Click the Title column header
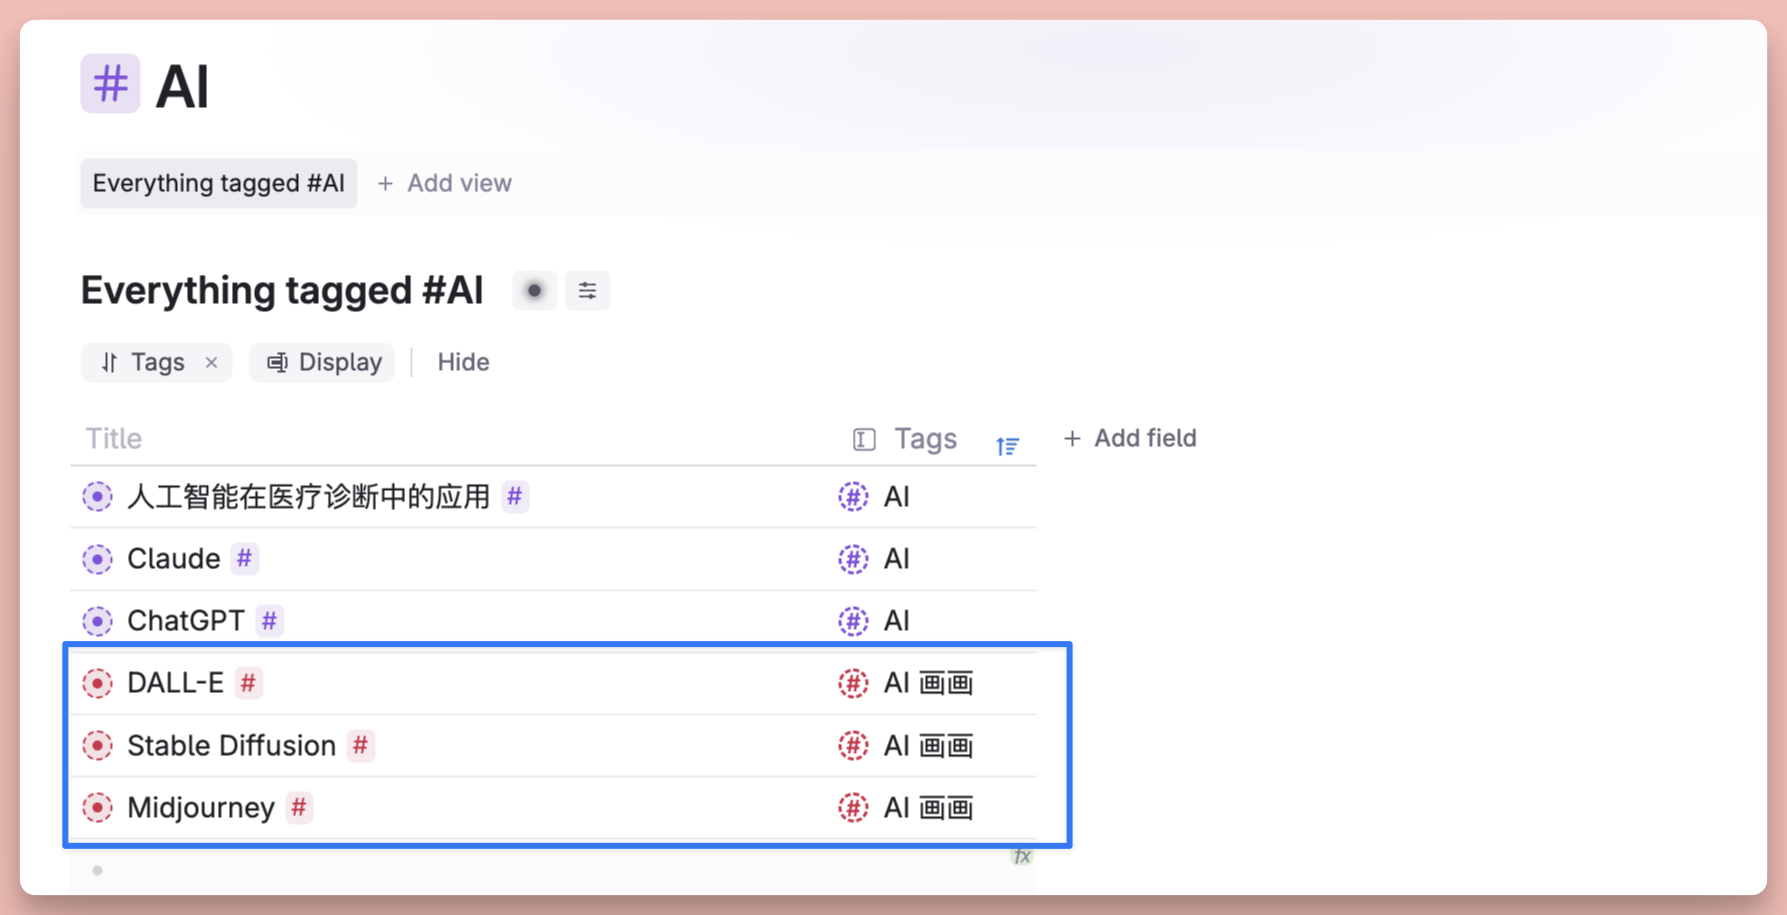The width and height of the screenshot is (1787, 915). coord(114,438)
